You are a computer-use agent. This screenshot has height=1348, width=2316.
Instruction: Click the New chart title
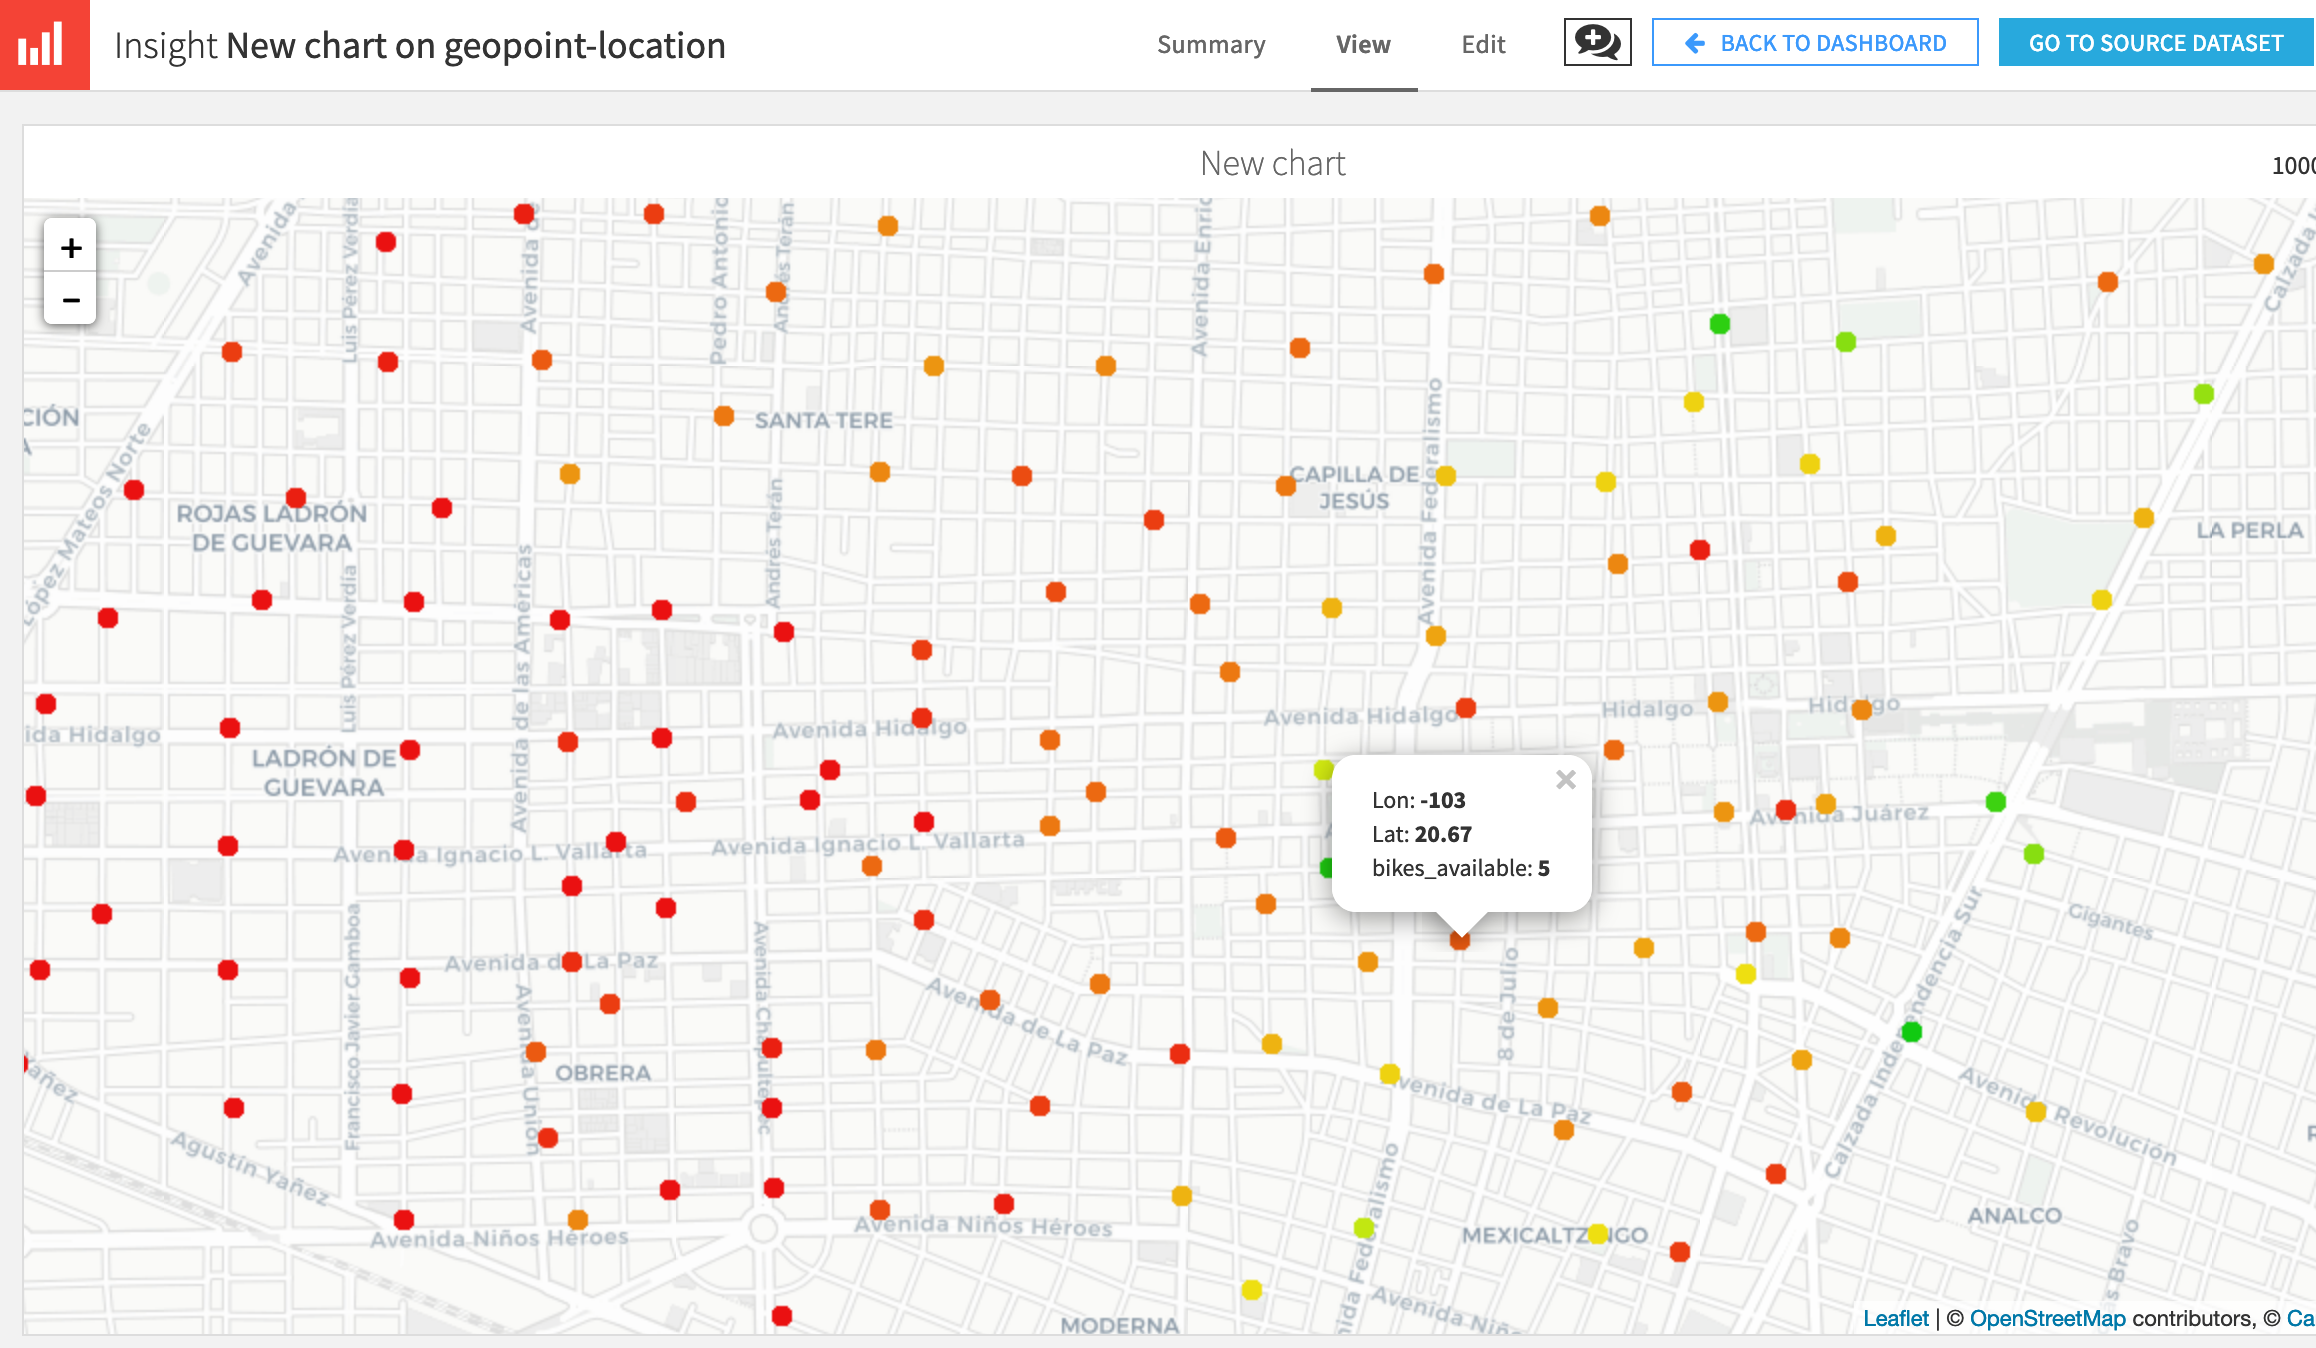click(1273, 162)
